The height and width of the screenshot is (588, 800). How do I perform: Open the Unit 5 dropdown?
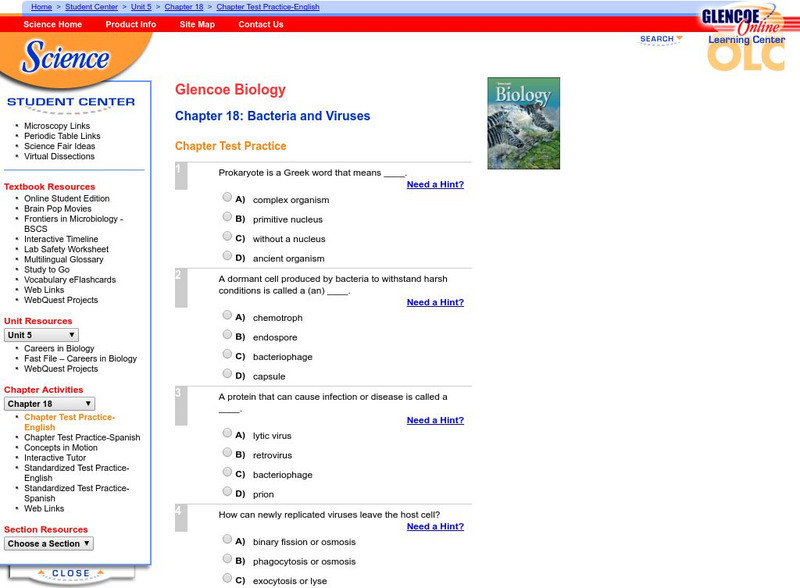[41, 335]
